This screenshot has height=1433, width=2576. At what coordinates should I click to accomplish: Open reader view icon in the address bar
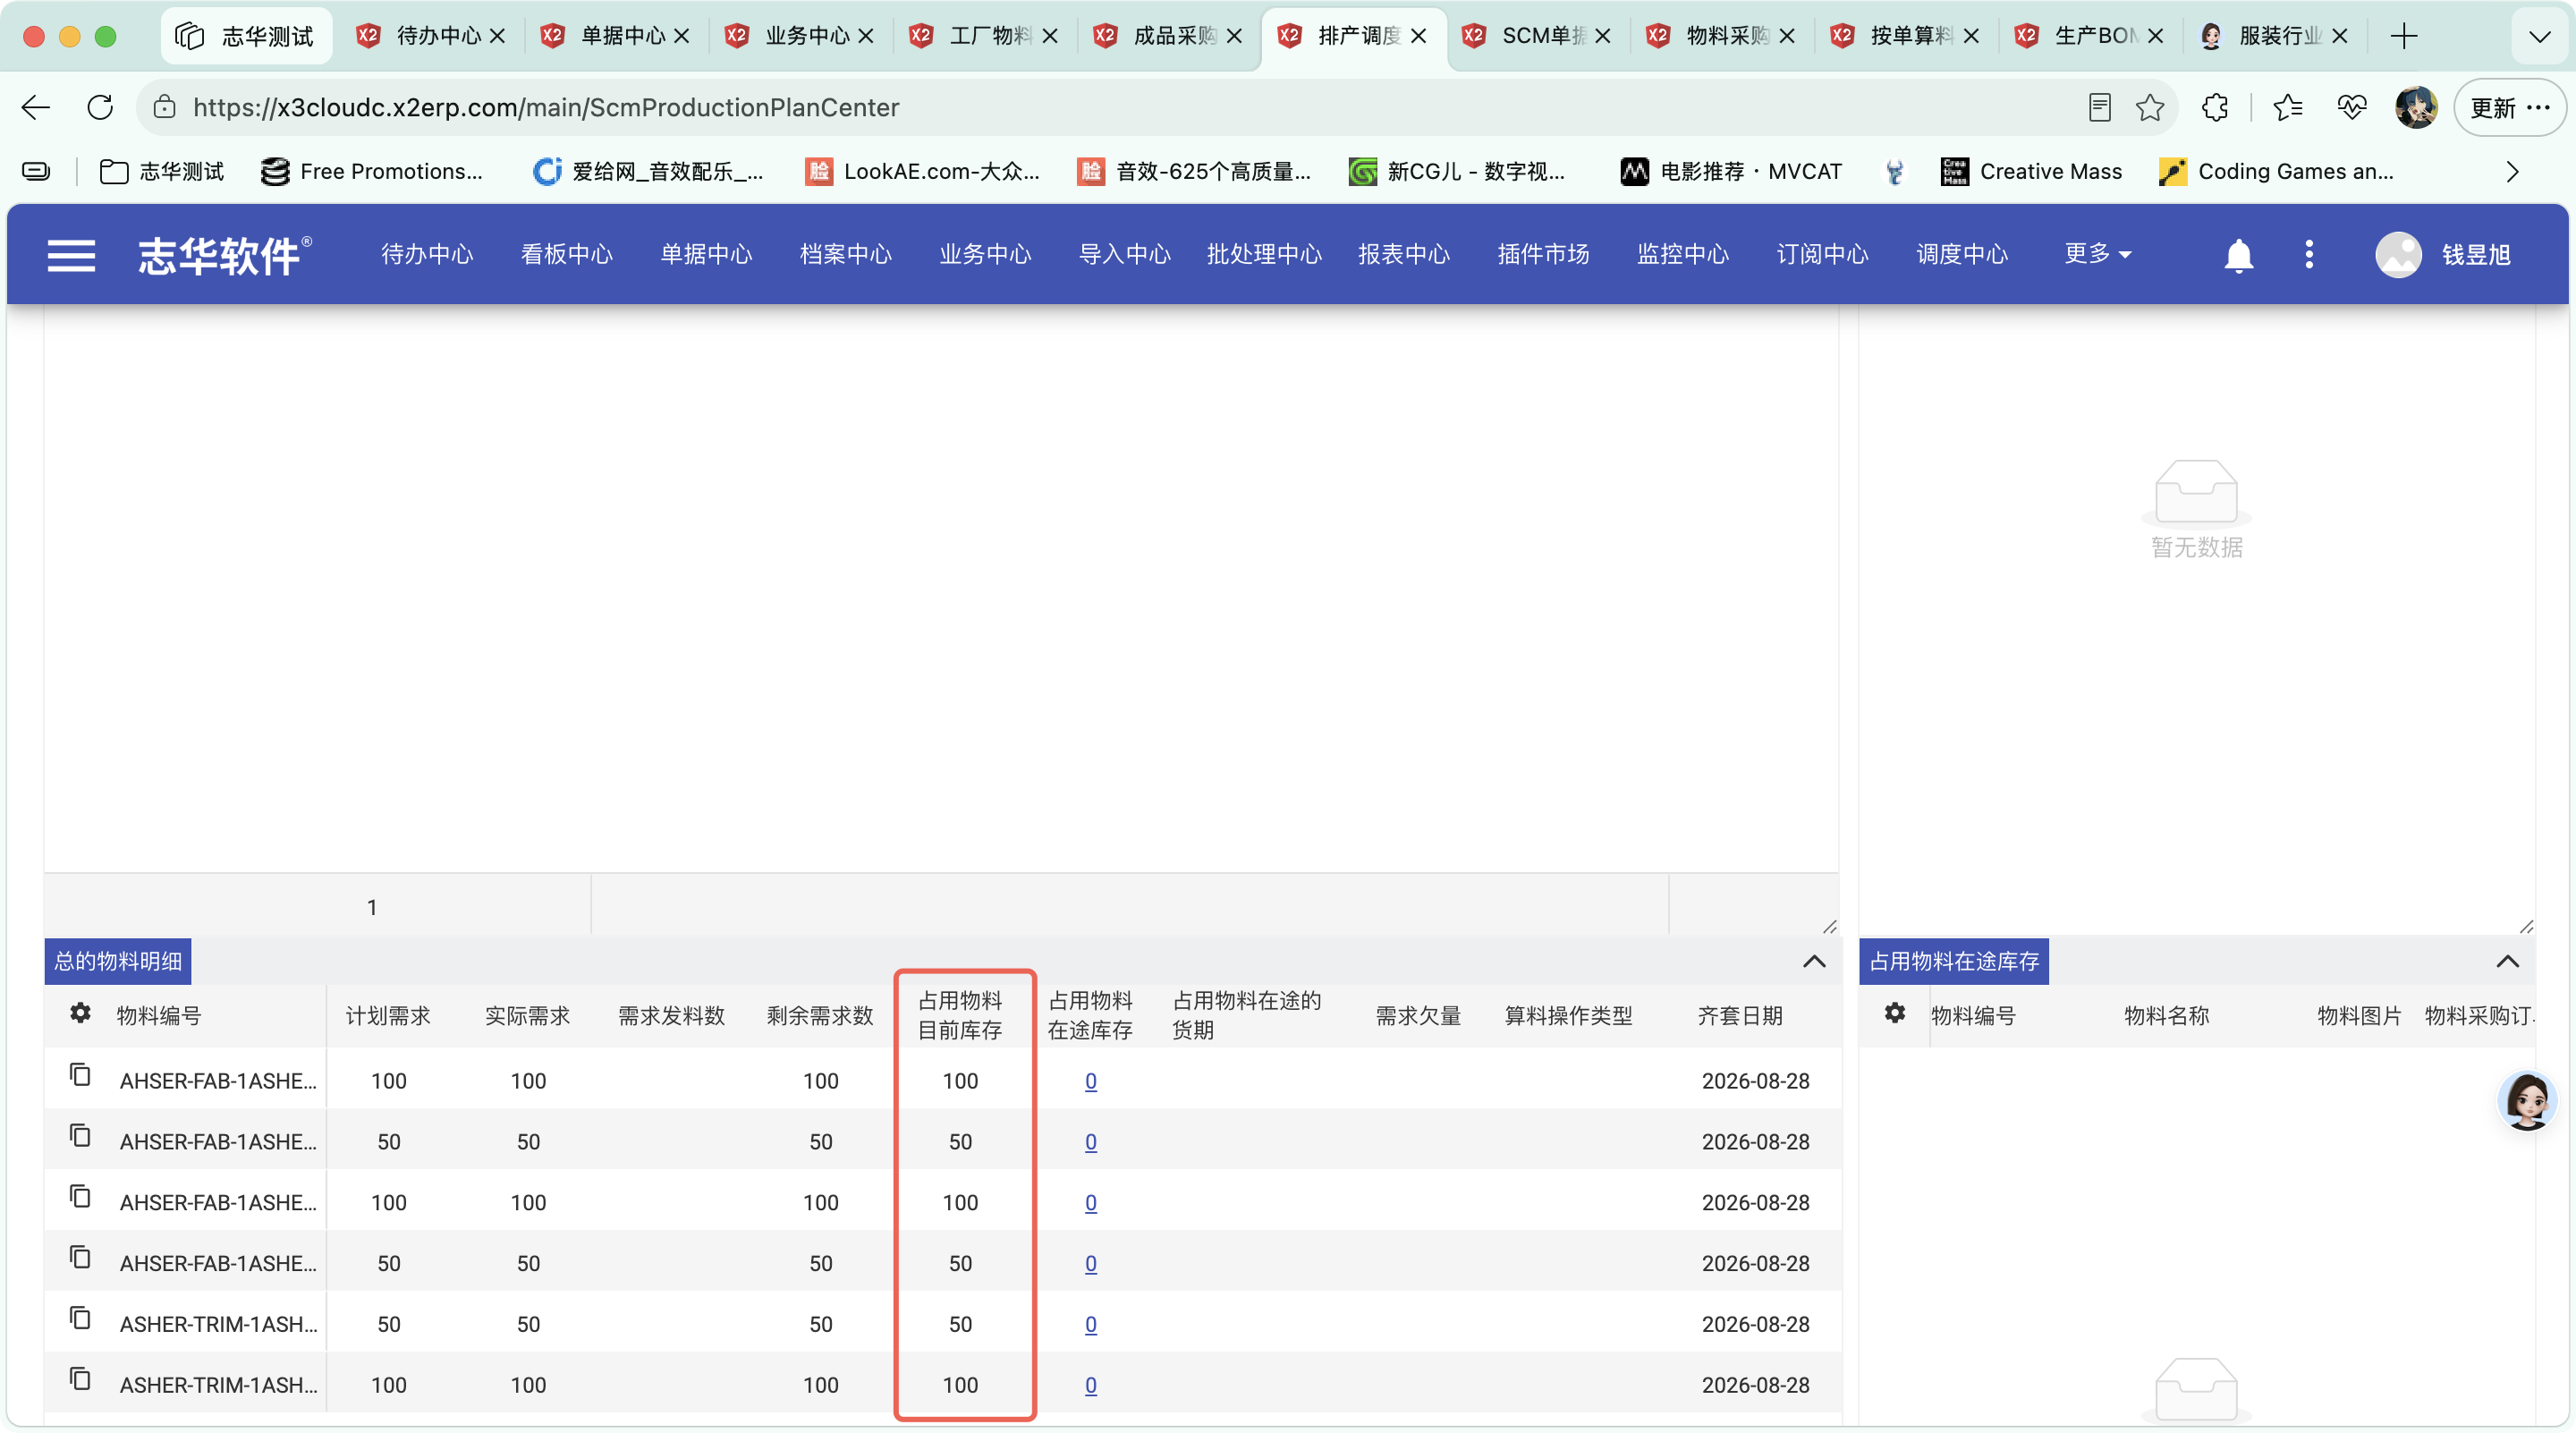pyautogui.click(x=2100, y=107)
